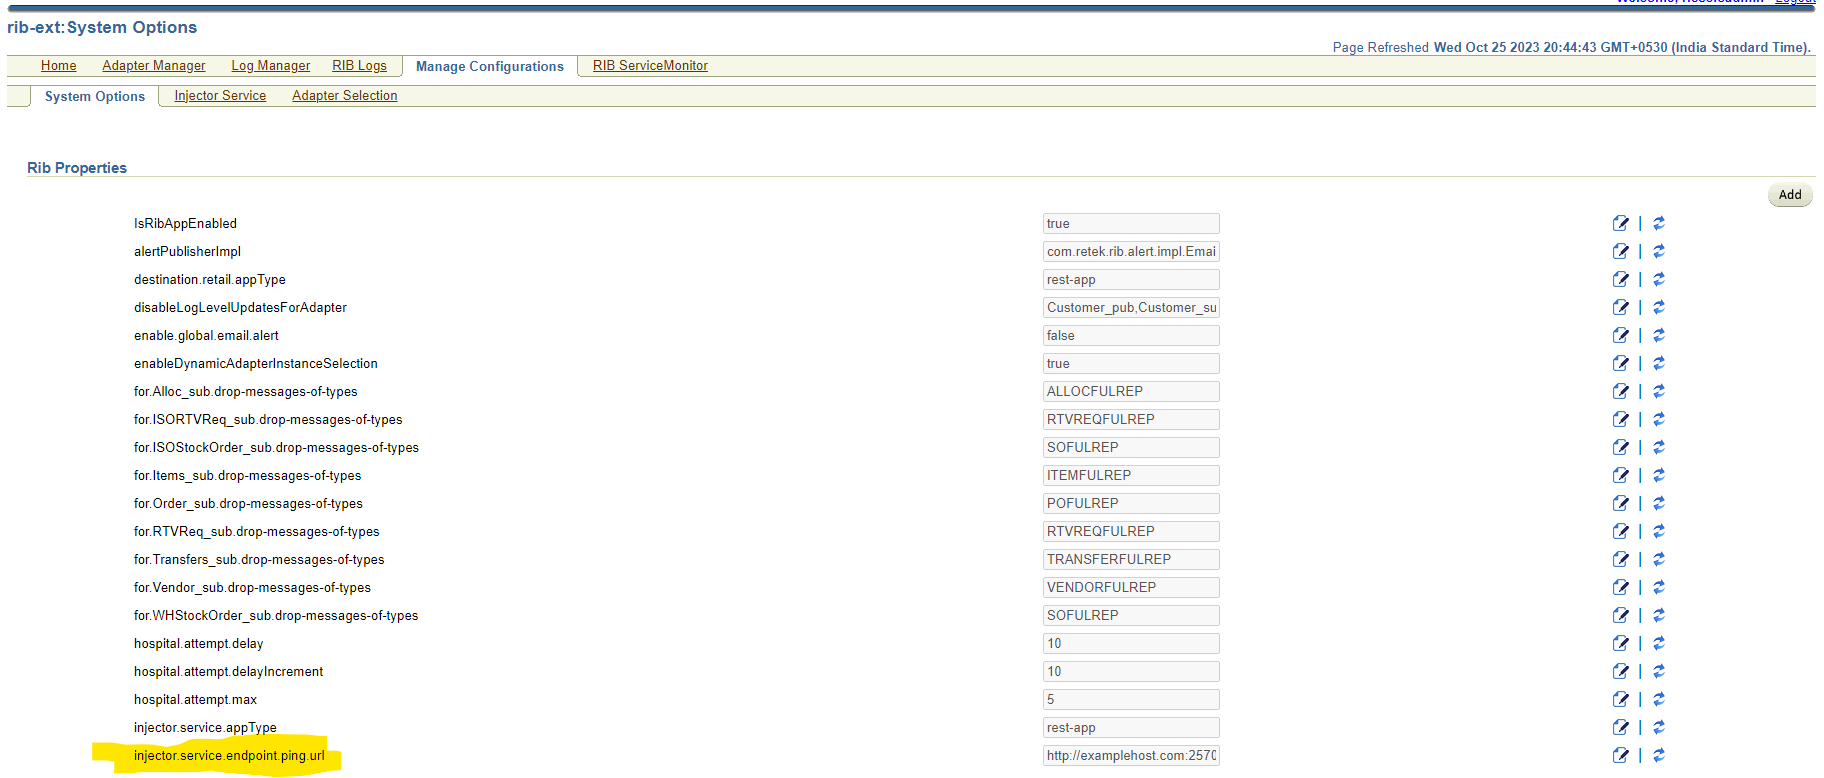Switch to RIB Logs tab
This screenshot has width=1824, height=778.
(x=359, y=65)
